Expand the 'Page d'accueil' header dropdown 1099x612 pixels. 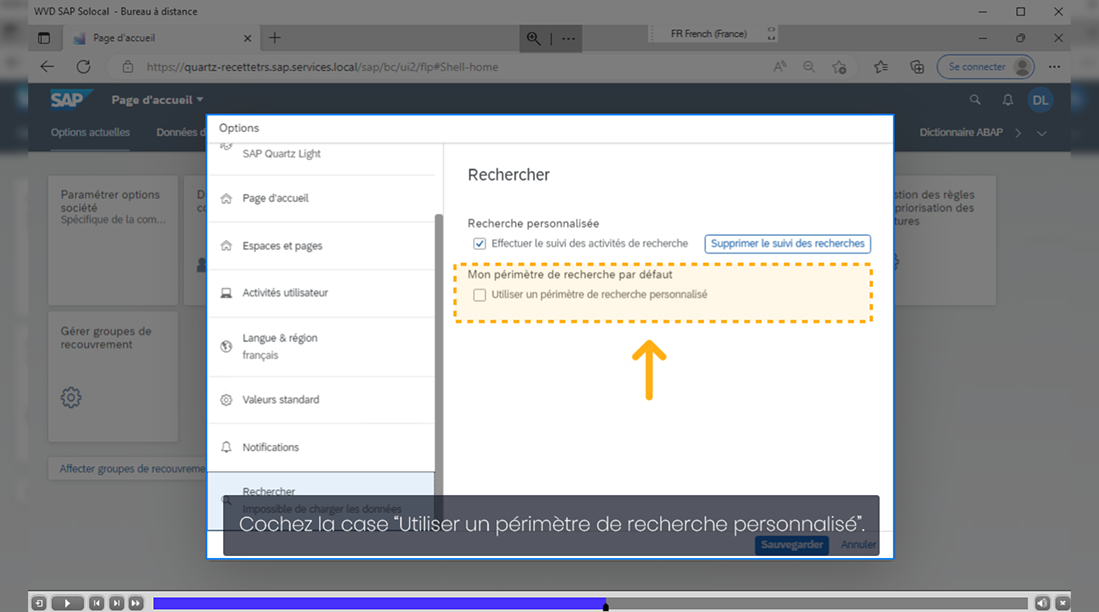pyautogui.click(x=200, y=100)
